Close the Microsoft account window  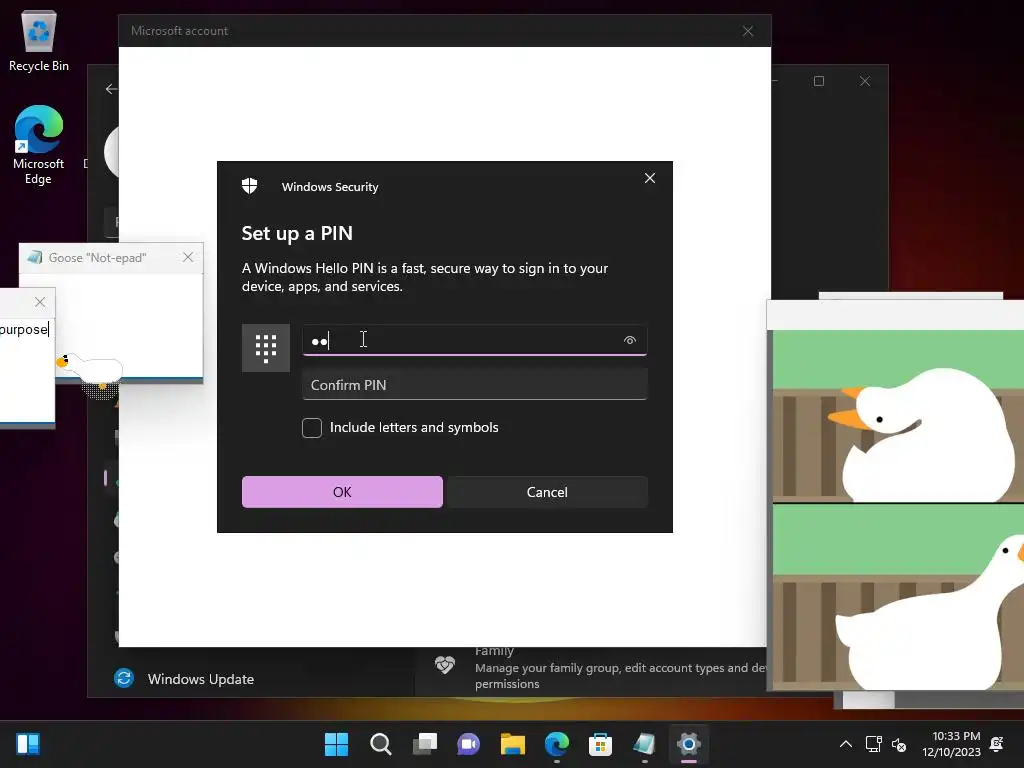point(748,31)
